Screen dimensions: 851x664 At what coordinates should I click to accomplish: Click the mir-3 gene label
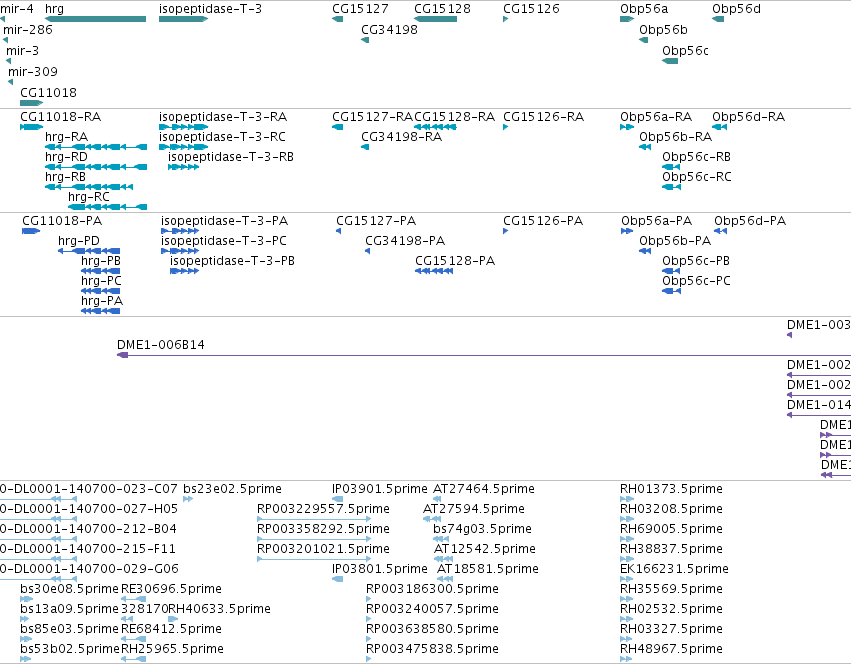coord(23,50)
